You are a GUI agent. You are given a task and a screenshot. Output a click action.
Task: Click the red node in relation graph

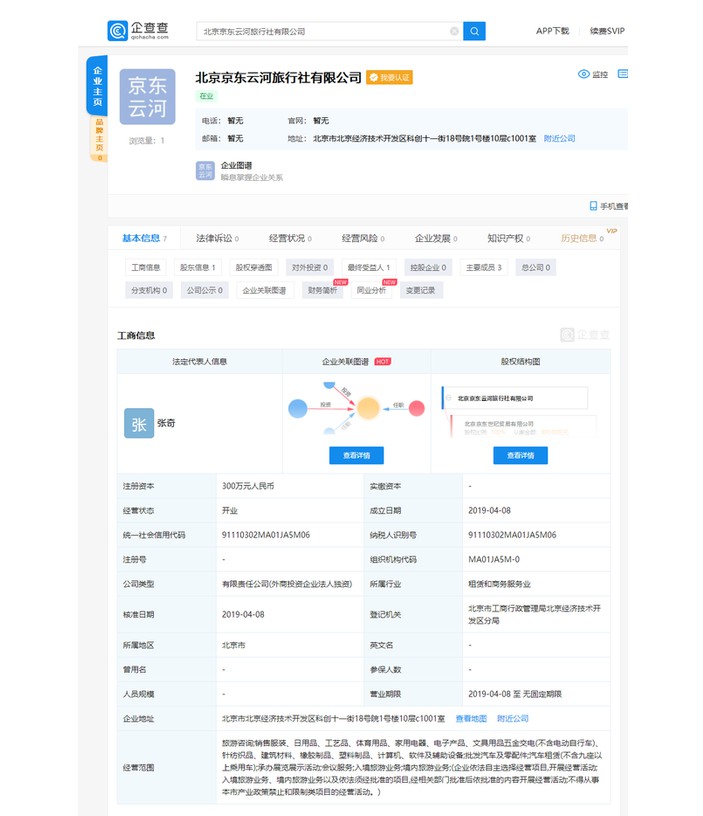coord(416,409)
